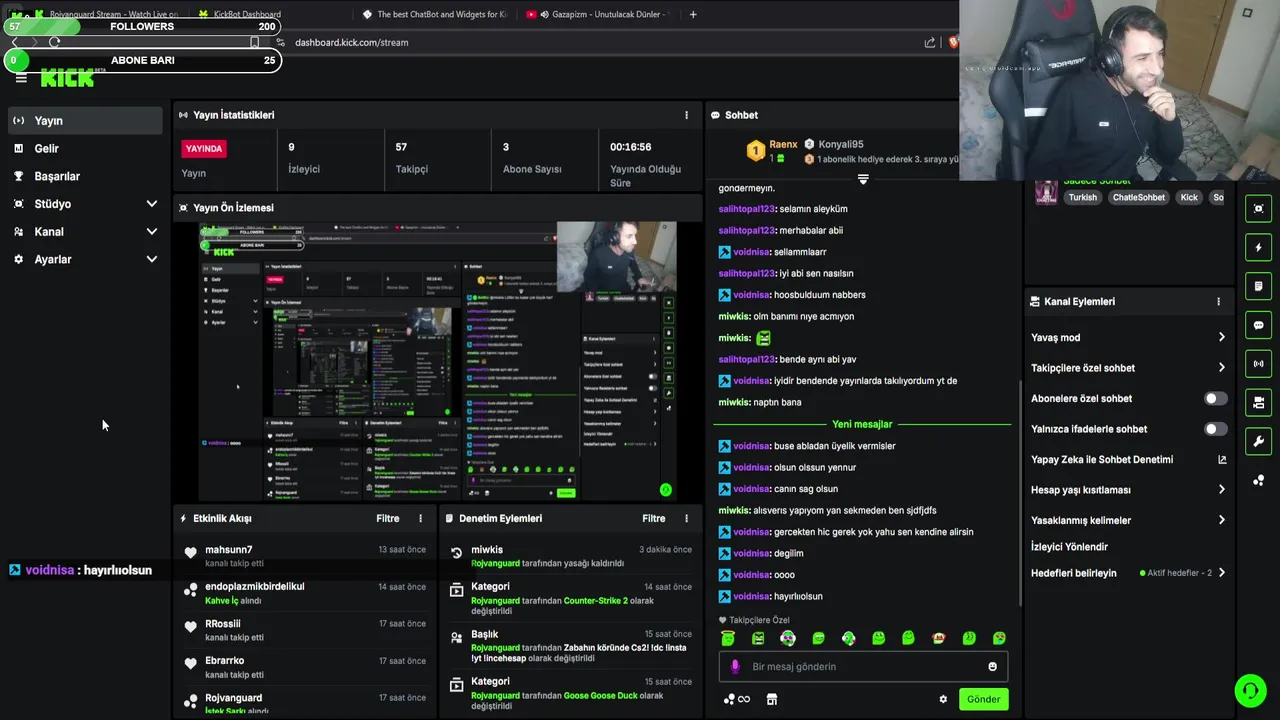Open Denetim Eylemleri panel three-dot menu
This screenshot has height=720, width=1280.
coord(686,519)
